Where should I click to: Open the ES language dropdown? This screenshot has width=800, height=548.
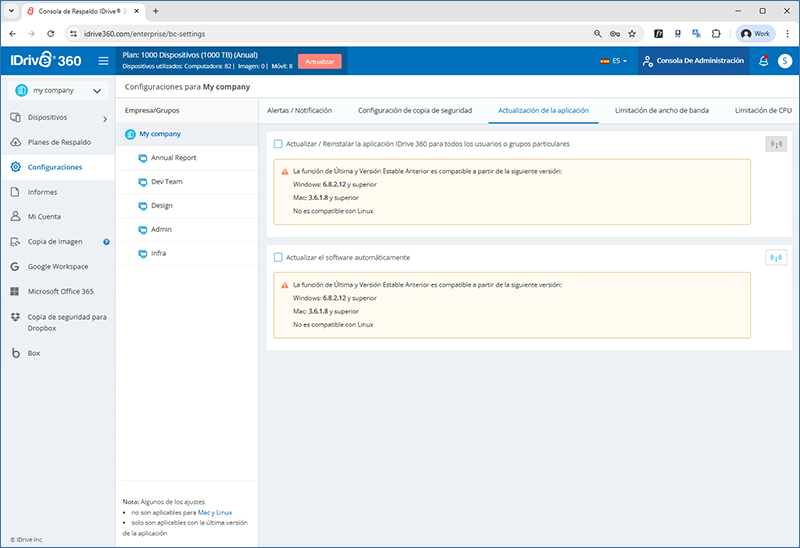click(x=614, y=61)
